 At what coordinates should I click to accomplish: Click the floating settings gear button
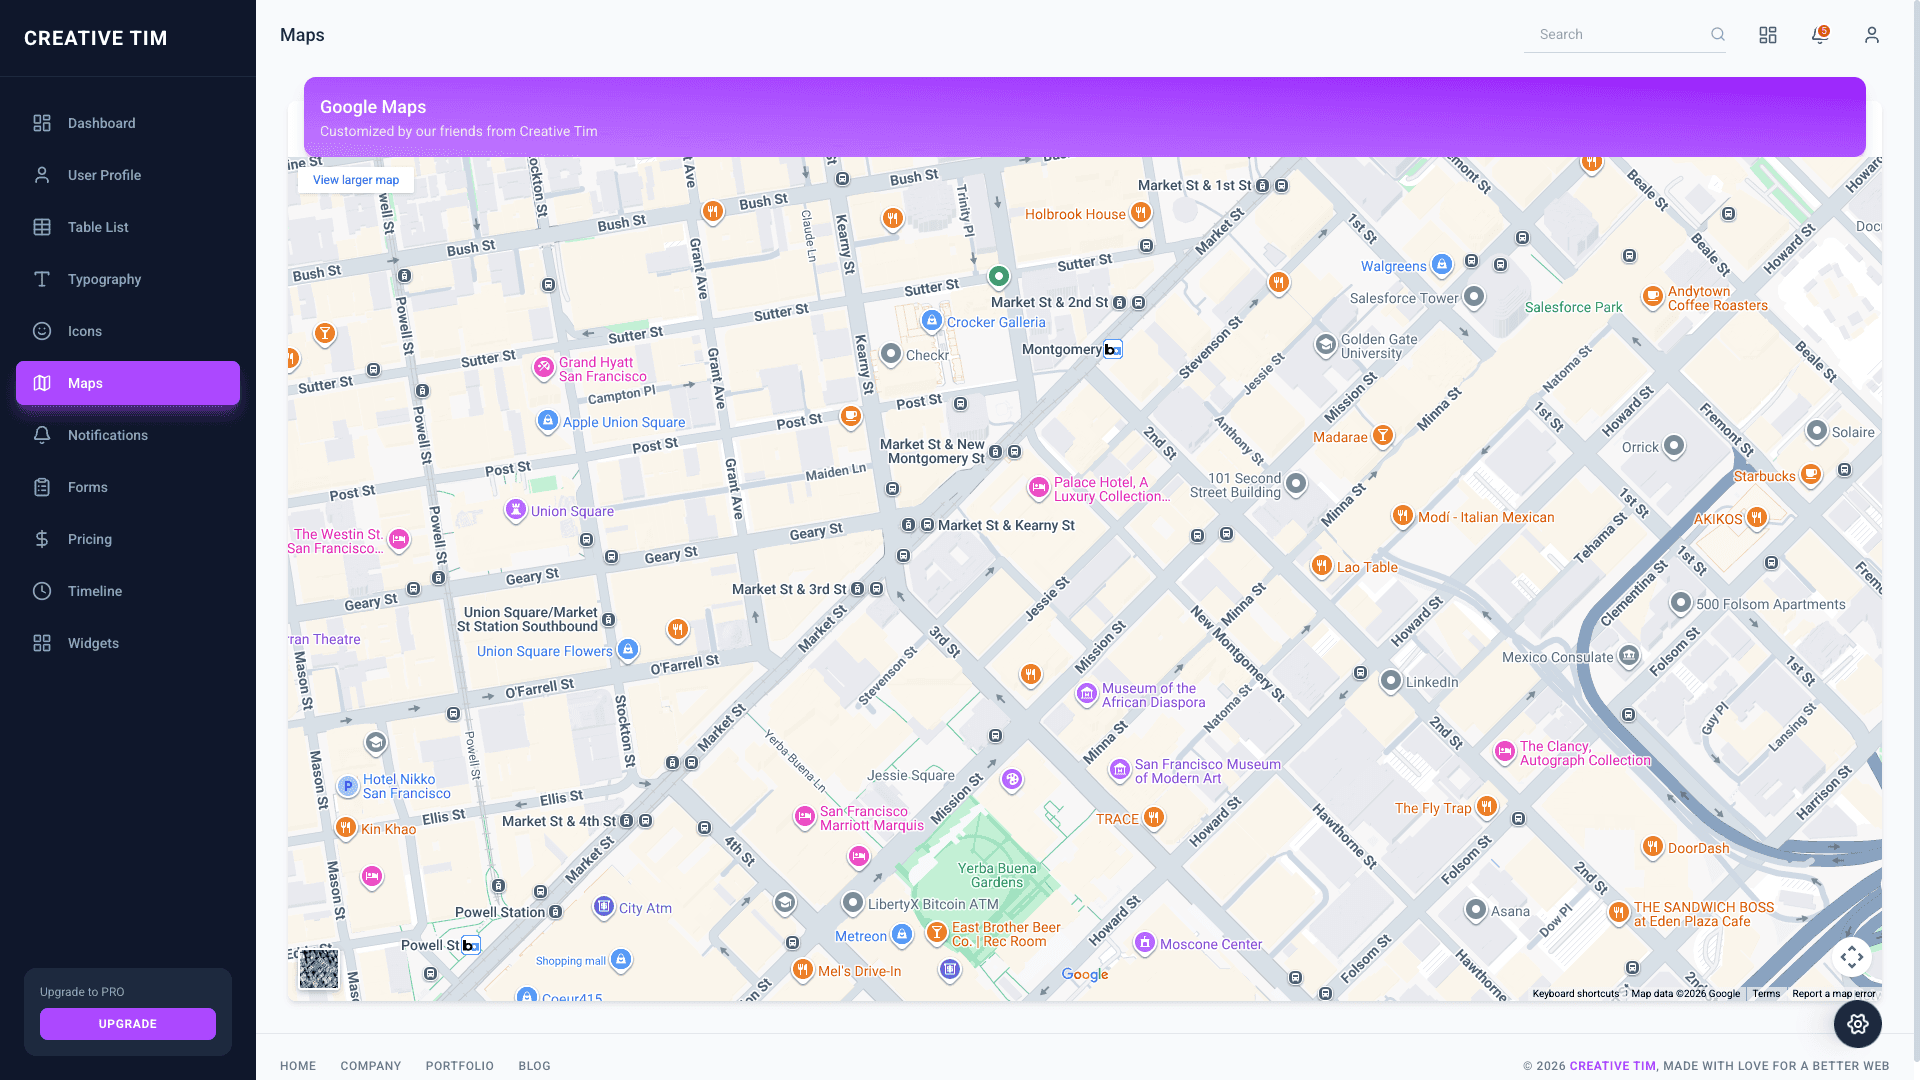1857,1024
